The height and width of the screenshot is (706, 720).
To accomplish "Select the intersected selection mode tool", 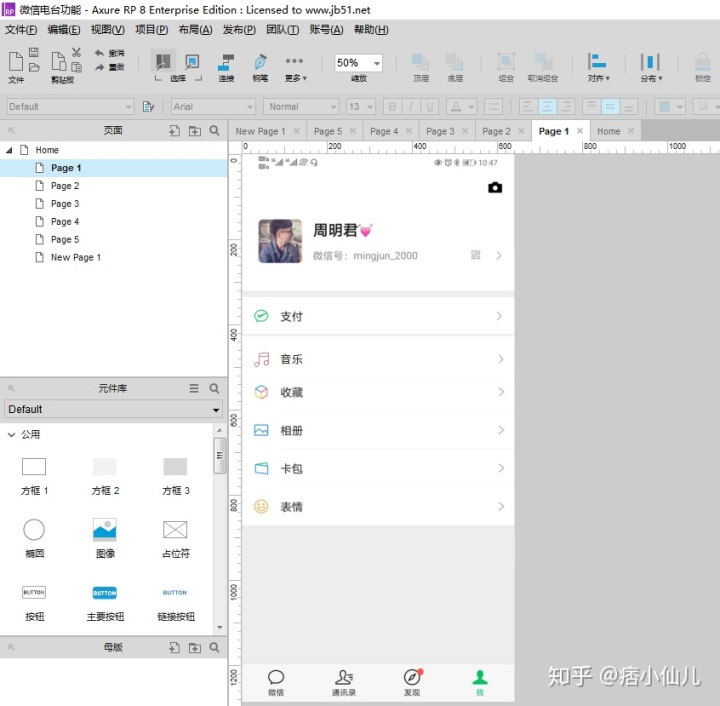I will point(163,61).
